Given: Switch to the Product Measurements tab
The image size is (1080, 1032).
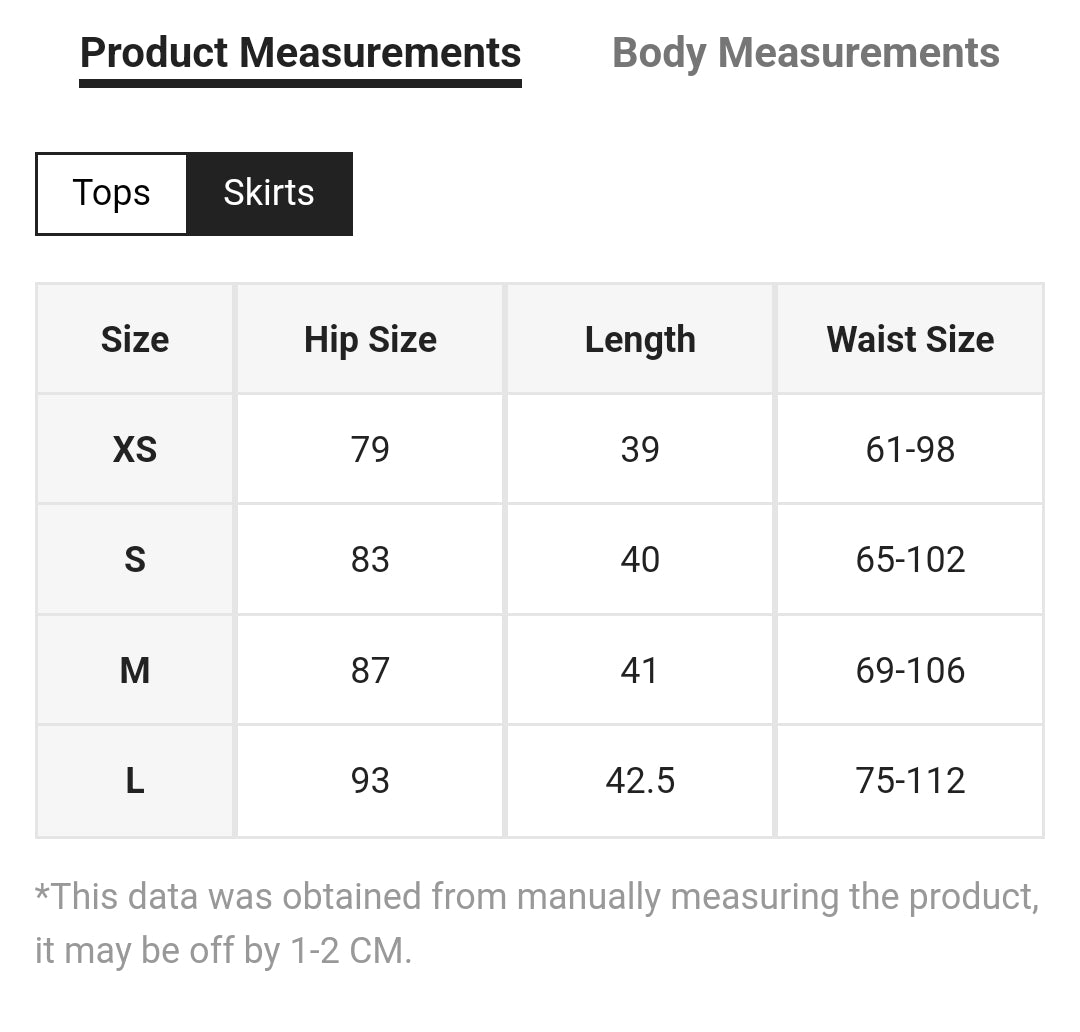Looking at the screenshot, I should pos(300,53).
